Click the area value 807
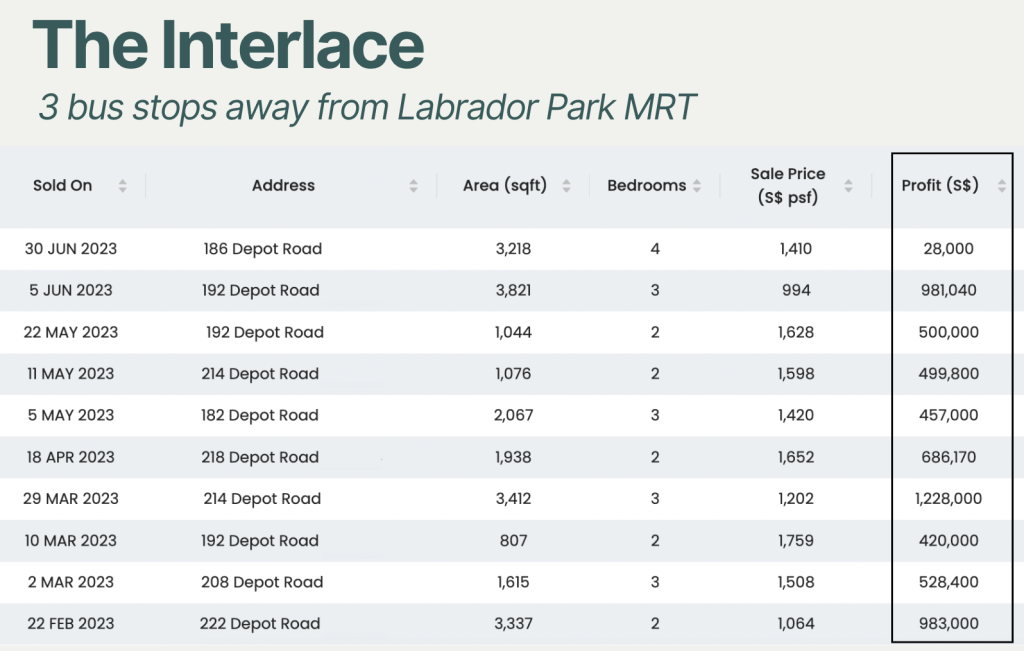 (513, 541)
